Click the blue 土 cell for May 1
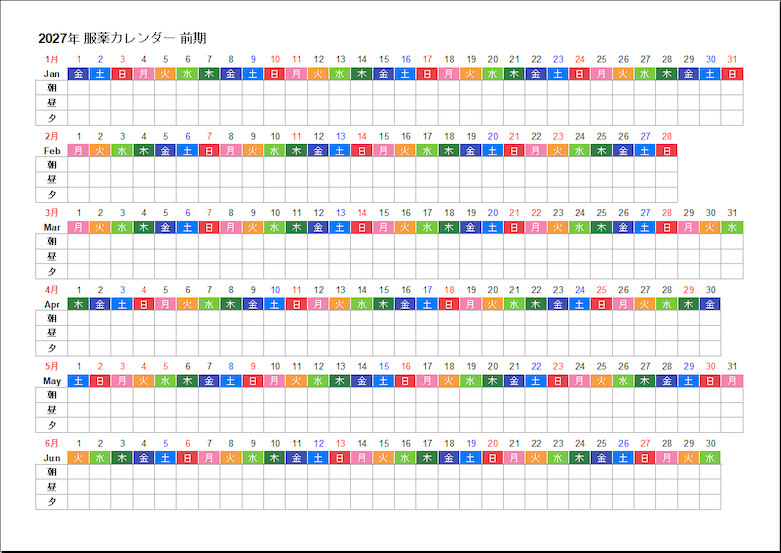Screen dimensions: 781x553 tap(78, 381)
